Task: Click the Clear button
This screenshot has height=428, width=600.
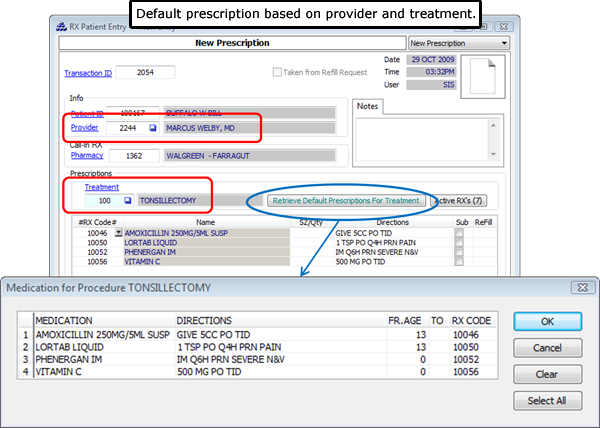Action: pos(547,374)
